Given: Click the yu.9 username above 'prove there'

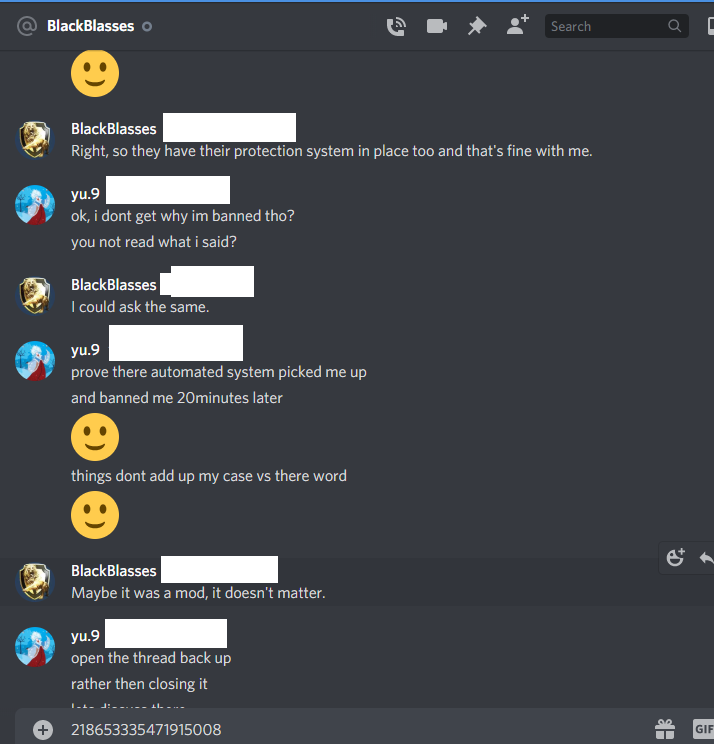Looking at the screenshot, I should tap(85, 350).
